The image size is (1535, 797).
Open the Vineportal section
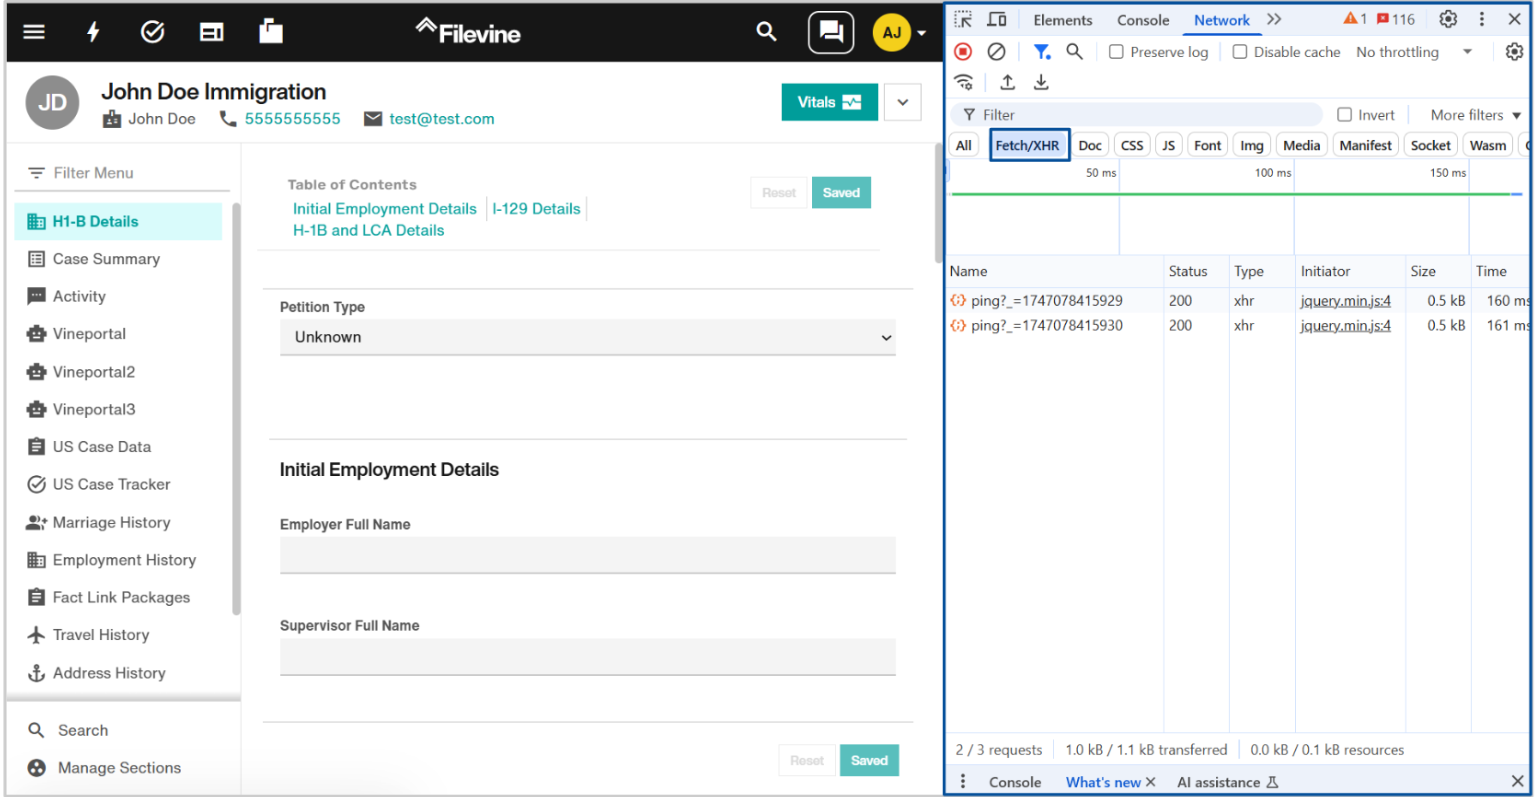tap(89, 334)
